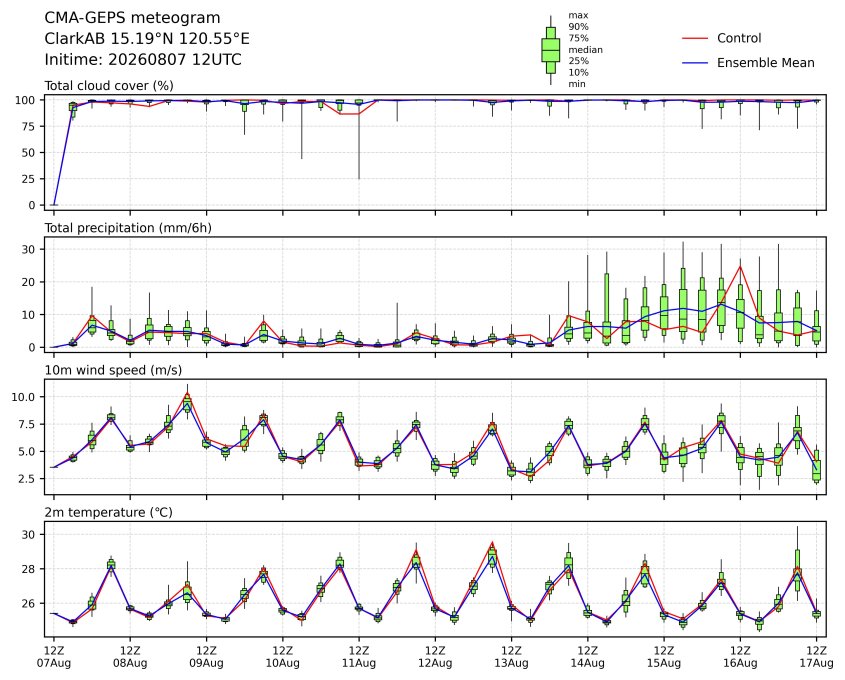Click the '100' tick on cloud cover axis

25,100
